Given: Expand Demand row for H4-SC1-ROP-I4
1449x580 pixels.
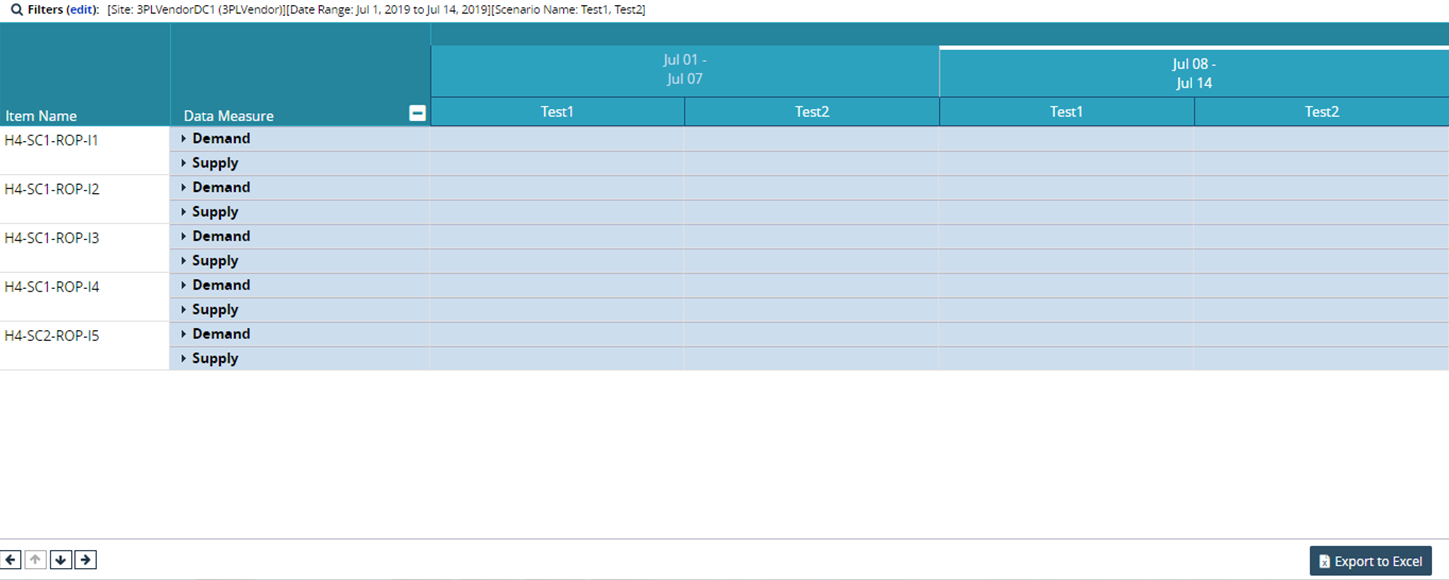Looking at the screenshot, I should 184,286.
